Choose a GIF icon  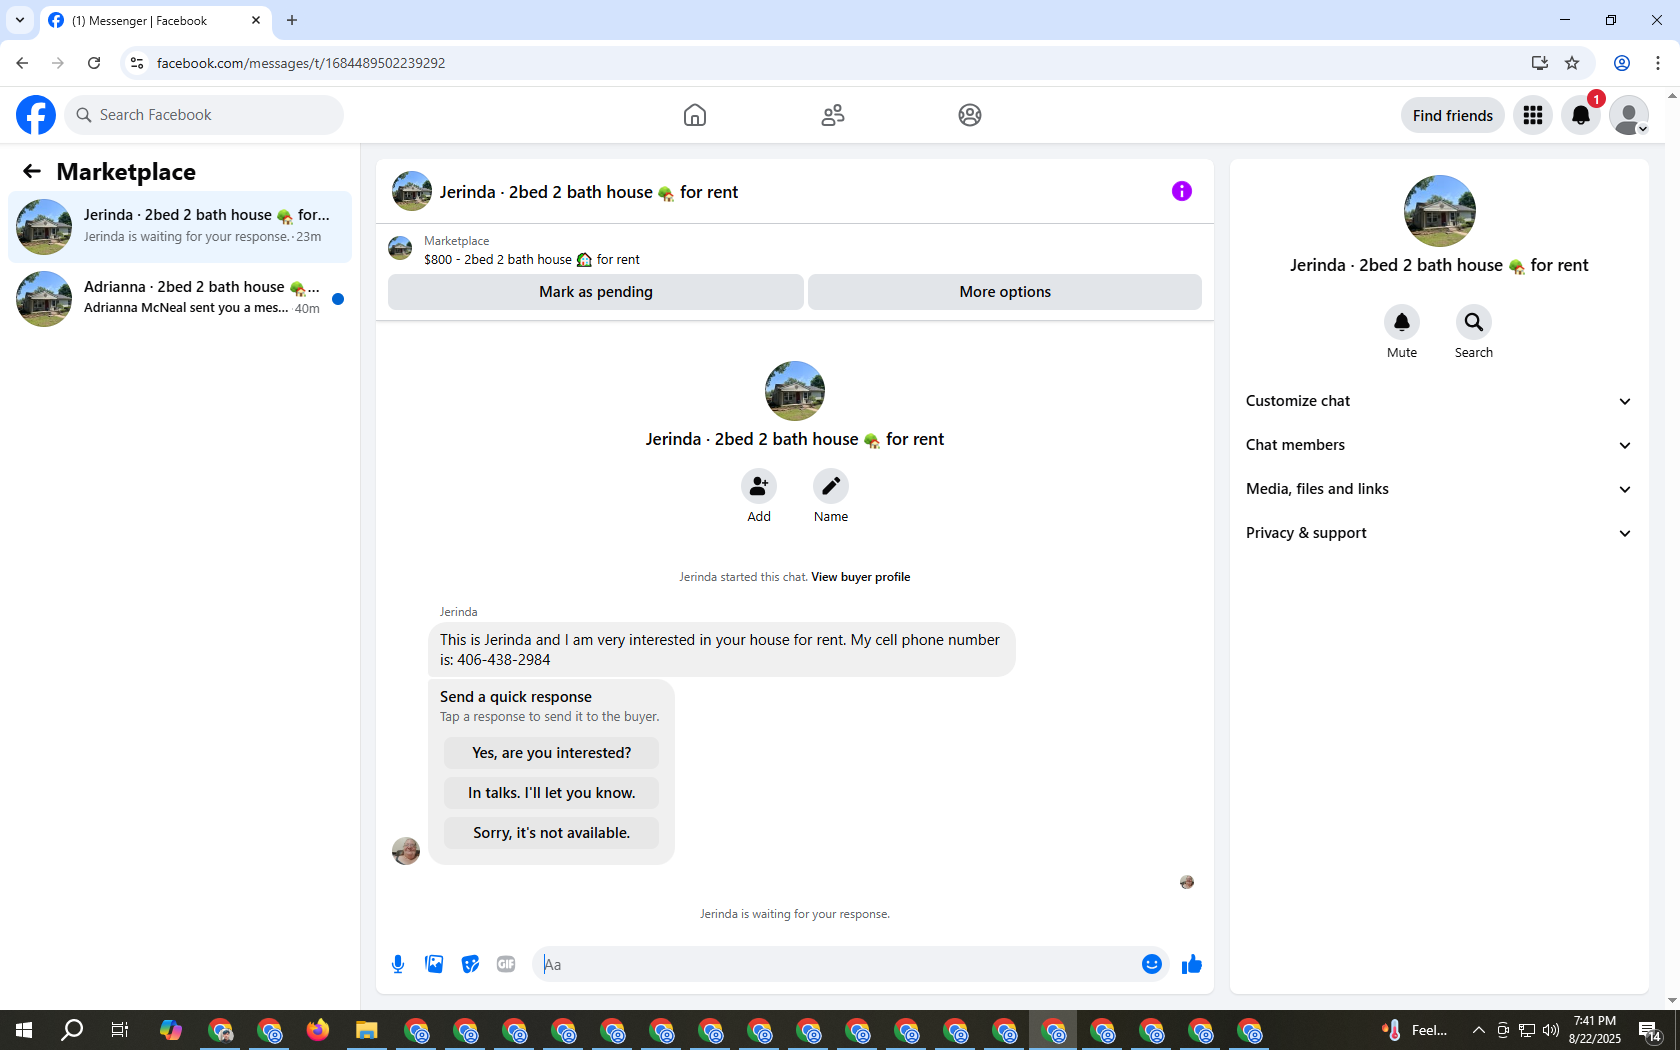[506, 964]
